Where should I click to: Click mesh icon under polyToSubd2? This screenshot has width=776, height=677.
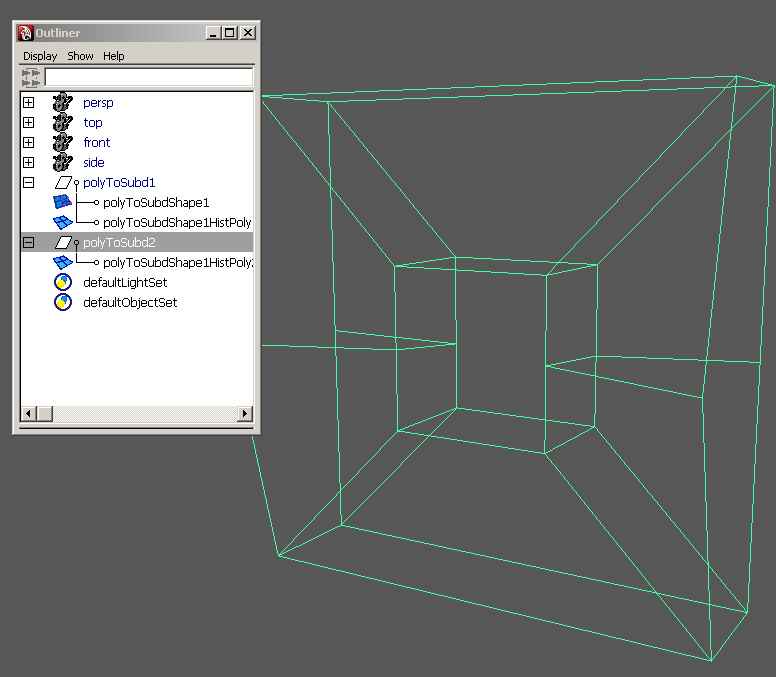click(x=63, y=262)
